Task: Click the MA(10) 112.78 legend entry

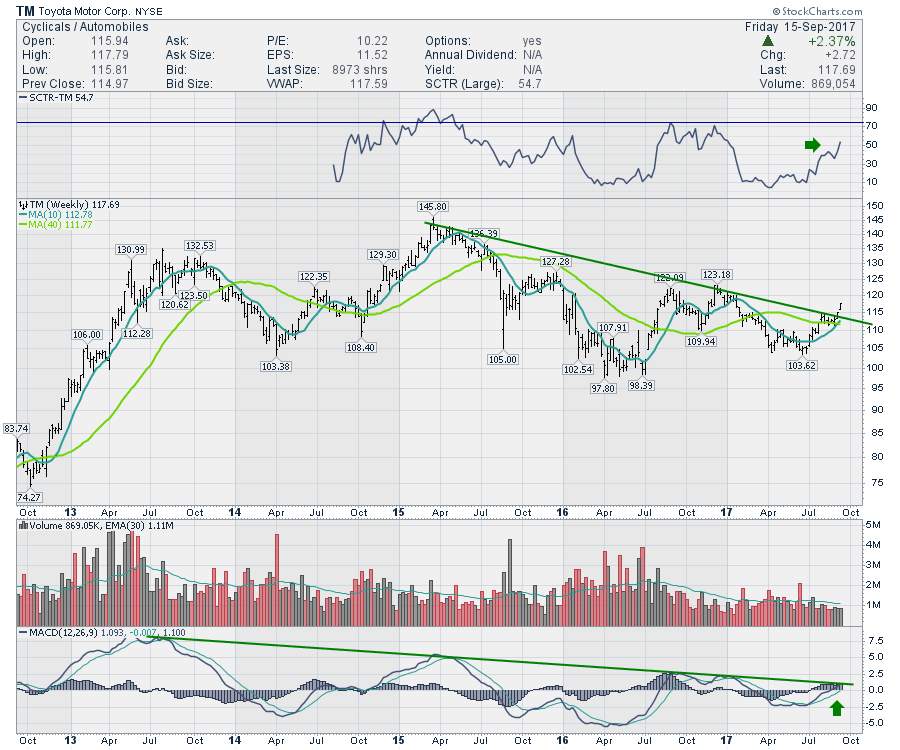Action: click(56, 215)
